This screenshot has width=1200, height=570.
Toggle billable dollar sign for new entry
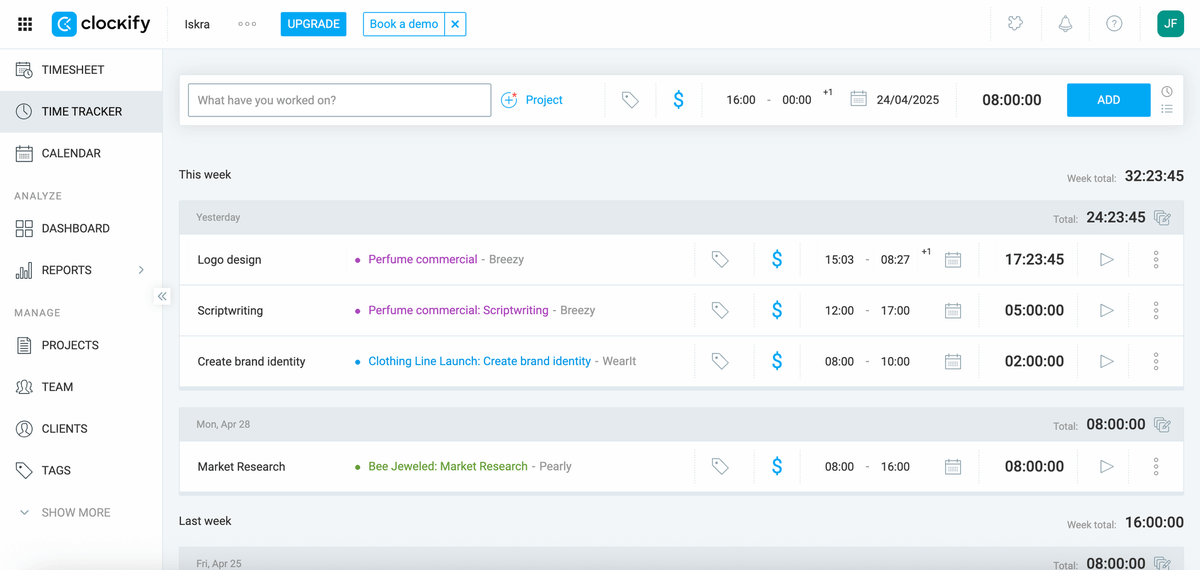(x=679, y=100)
